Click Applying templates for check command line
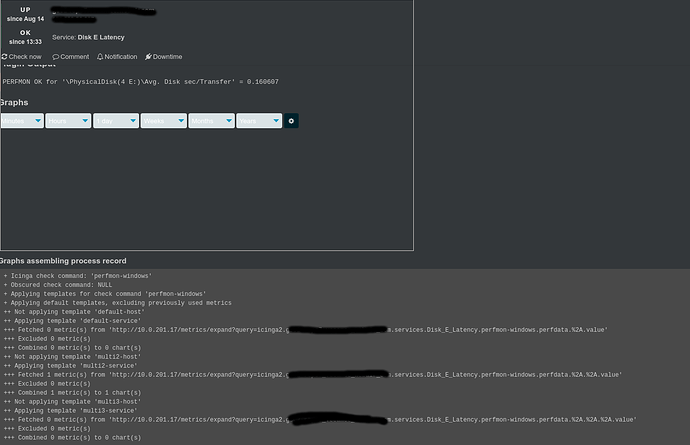The width and height of the screenshot is (690, 445). tap(105, 294)
